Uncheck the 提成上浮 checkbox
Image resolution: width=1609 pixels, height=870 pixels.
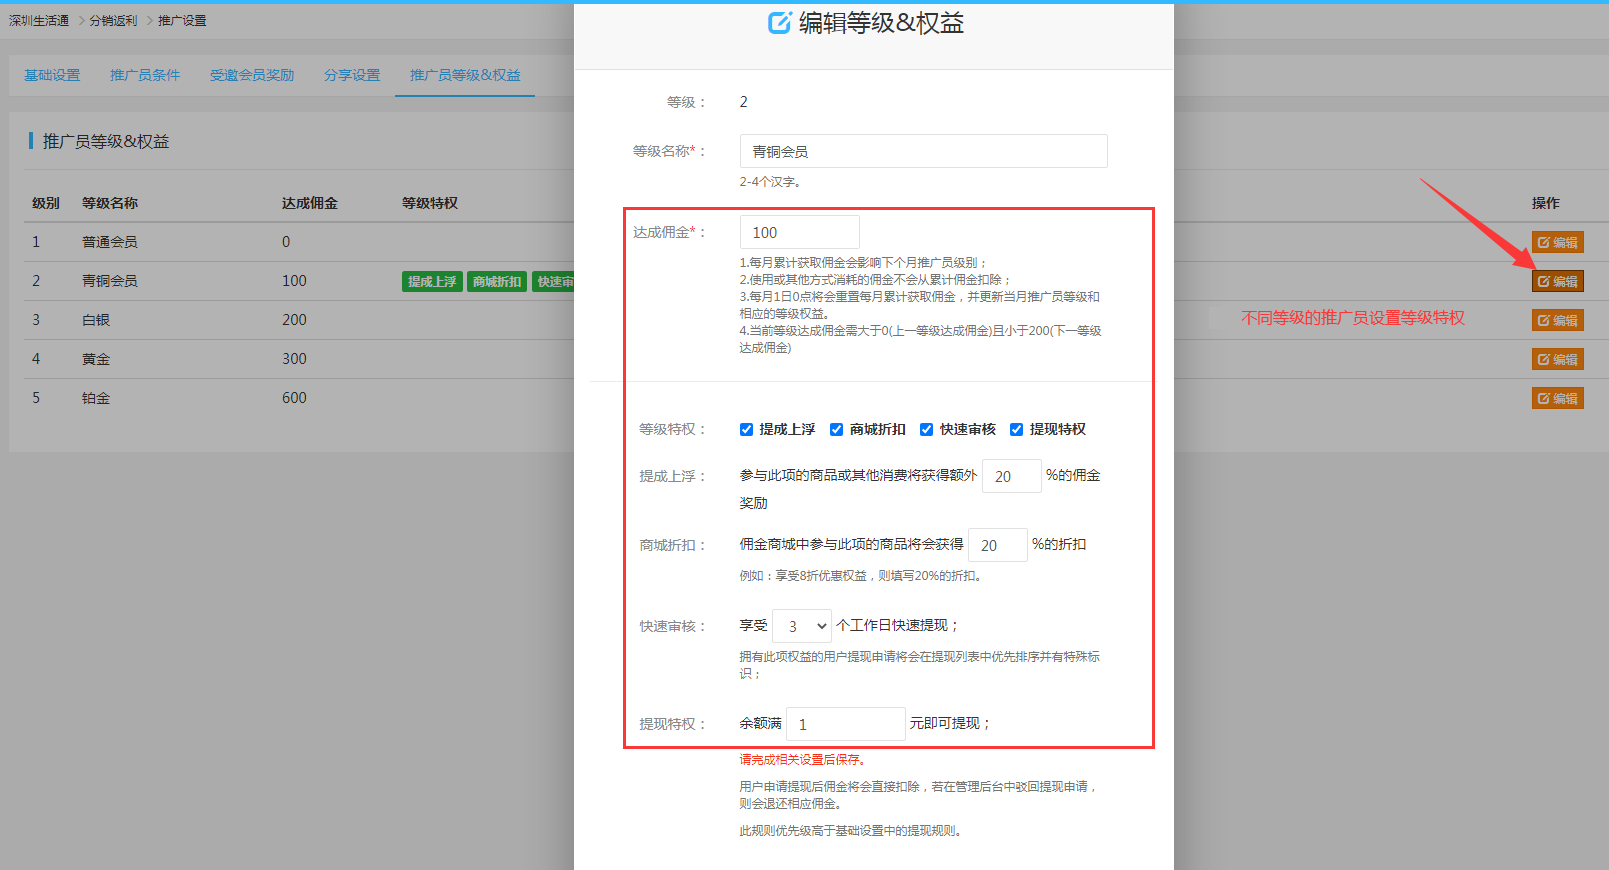746,430
